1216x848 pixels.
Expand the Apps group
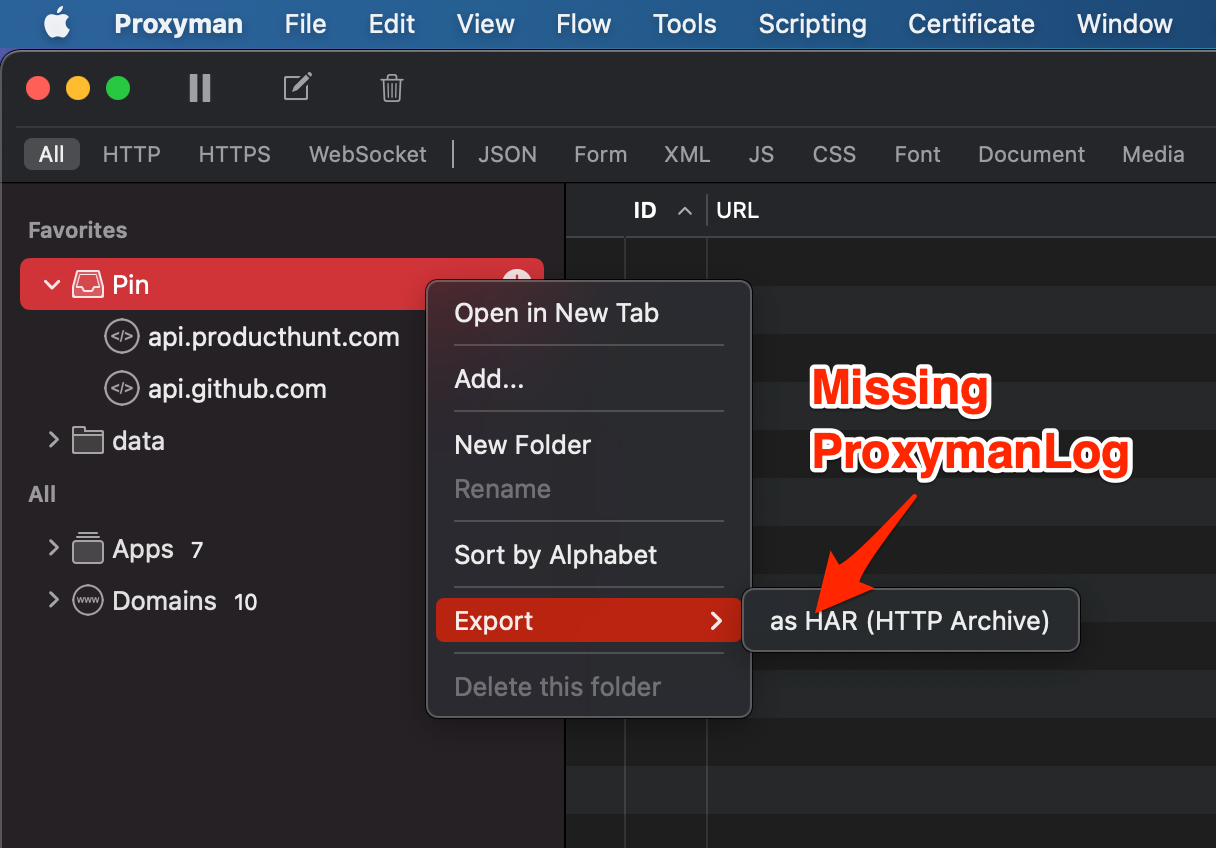[x=54, y=548]
